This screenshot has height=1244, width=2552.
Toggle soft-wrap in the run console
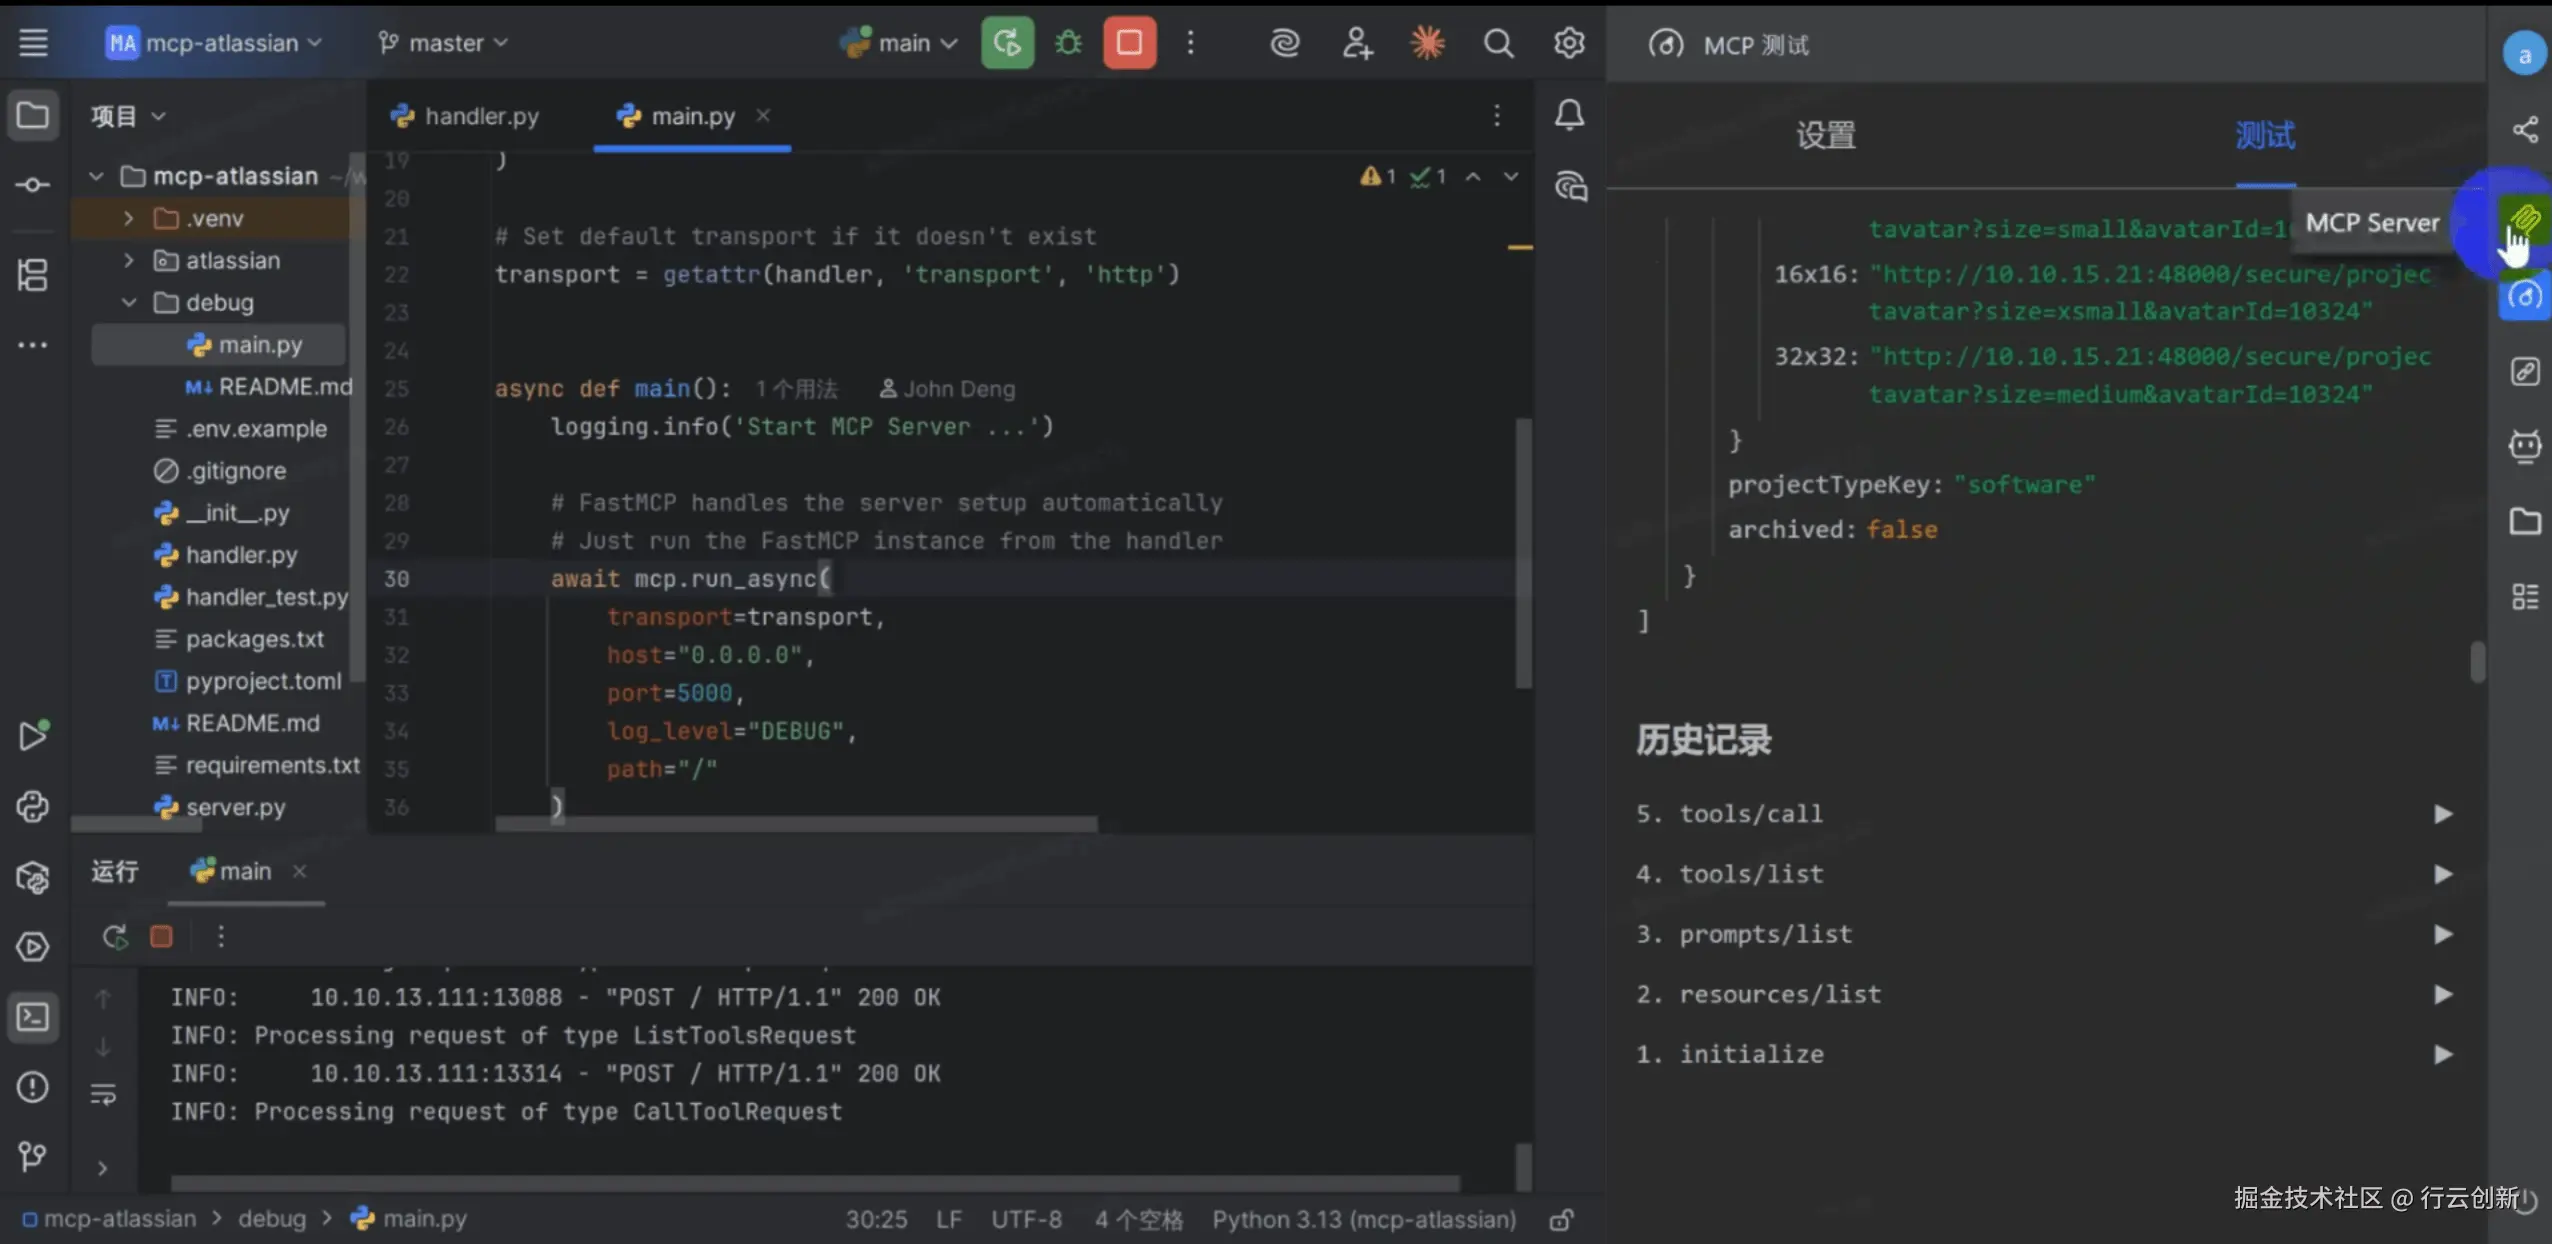pyautogui.click(x=103, y=1094)
